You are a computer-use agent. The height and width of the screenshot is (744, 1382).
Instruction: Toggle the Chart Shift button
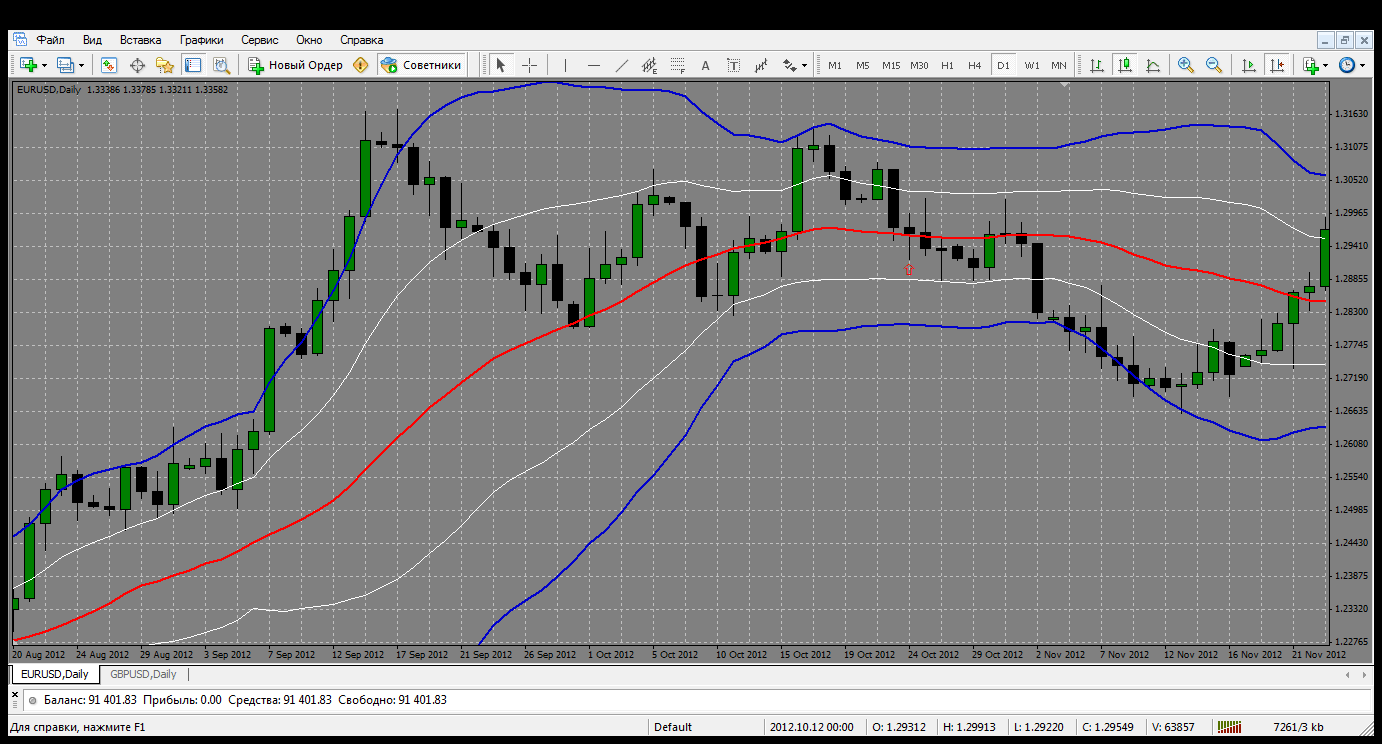tap(1277, 65)
